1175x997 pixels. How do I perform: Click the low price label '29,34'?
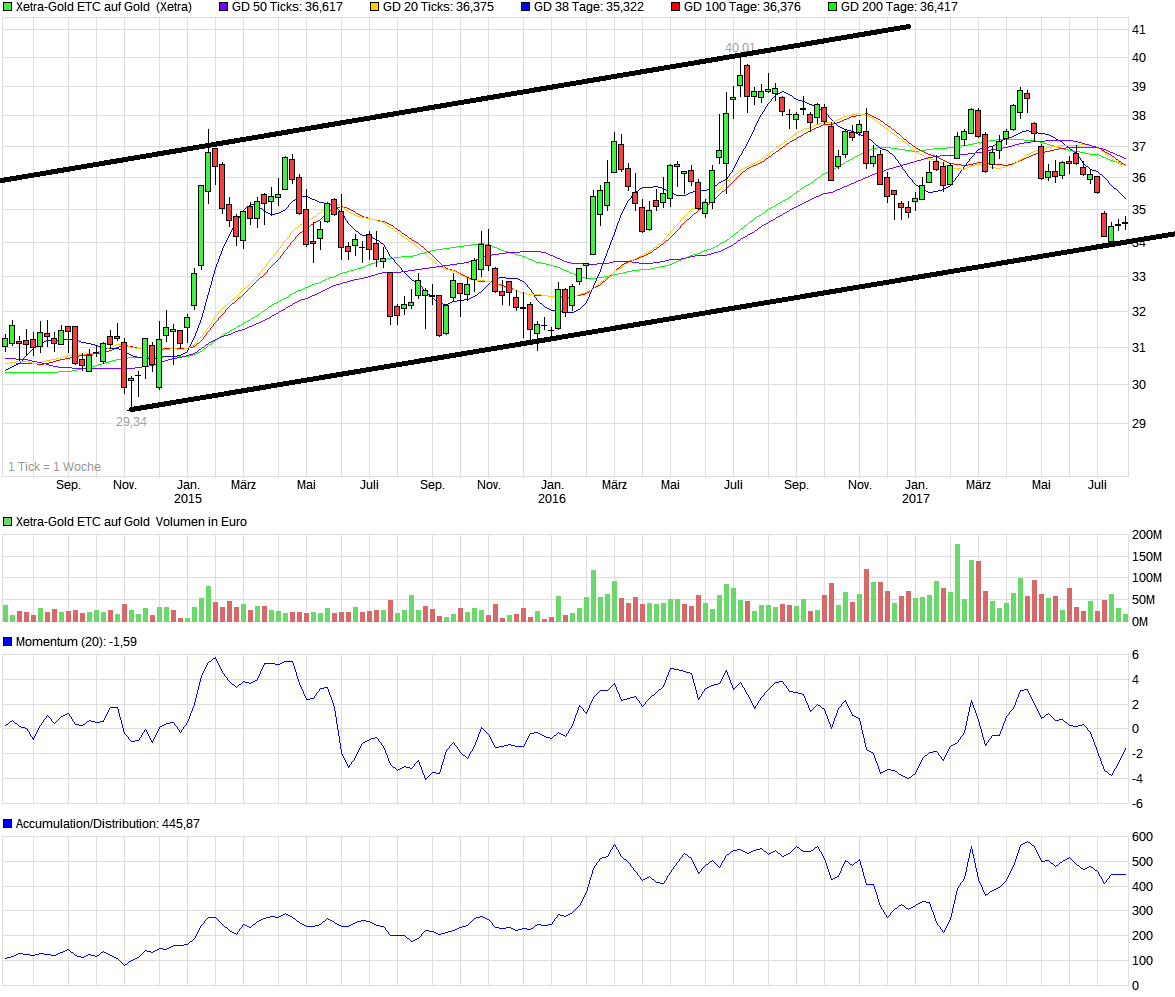(131, 422)
